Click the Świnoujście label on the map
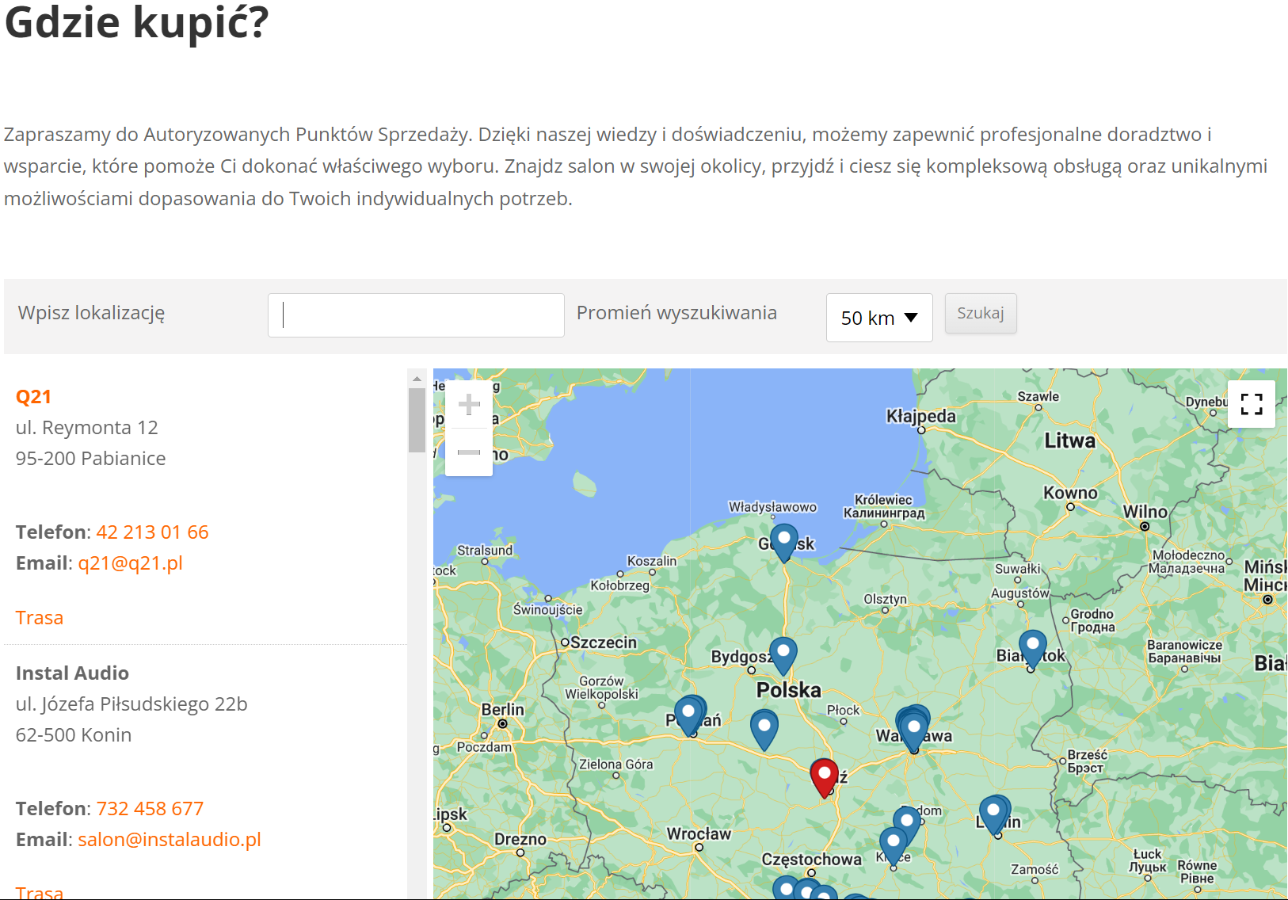 pyautogui.click(x=547, y=609)
